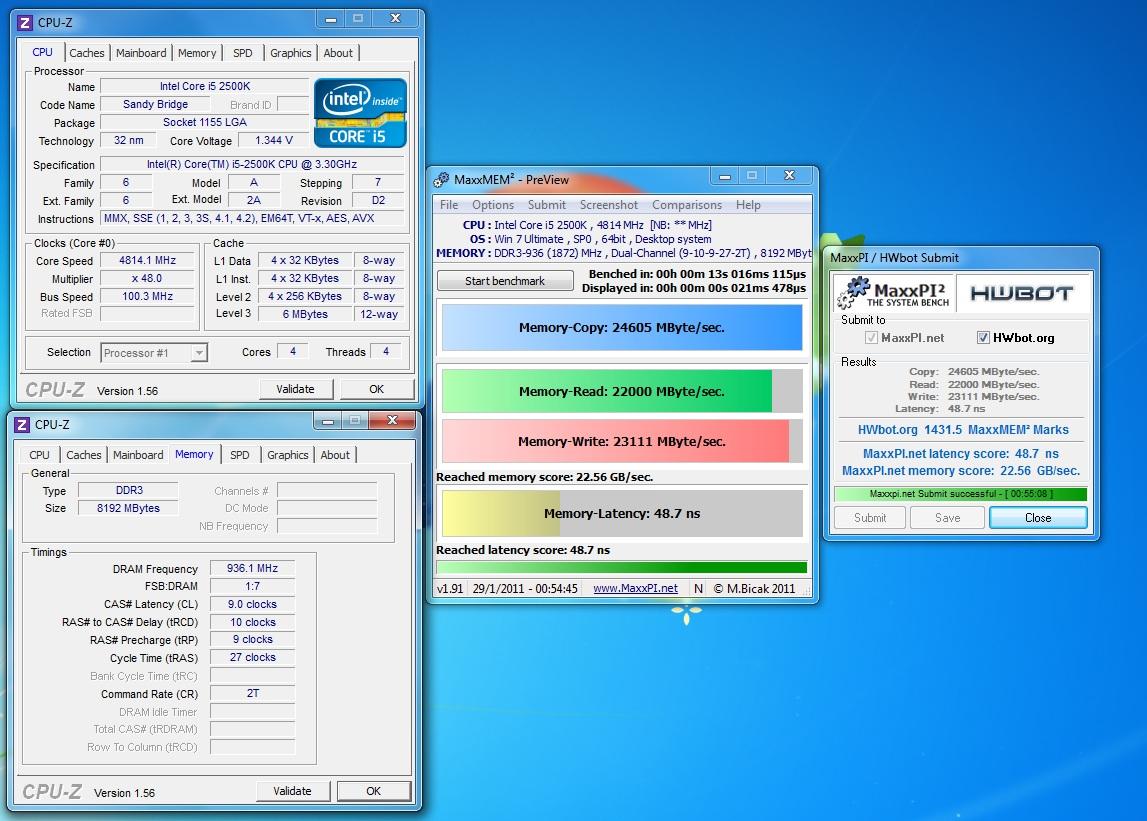Select SPD tab in lower CPU-Z window
The image size is (1147, 821).
239,454
